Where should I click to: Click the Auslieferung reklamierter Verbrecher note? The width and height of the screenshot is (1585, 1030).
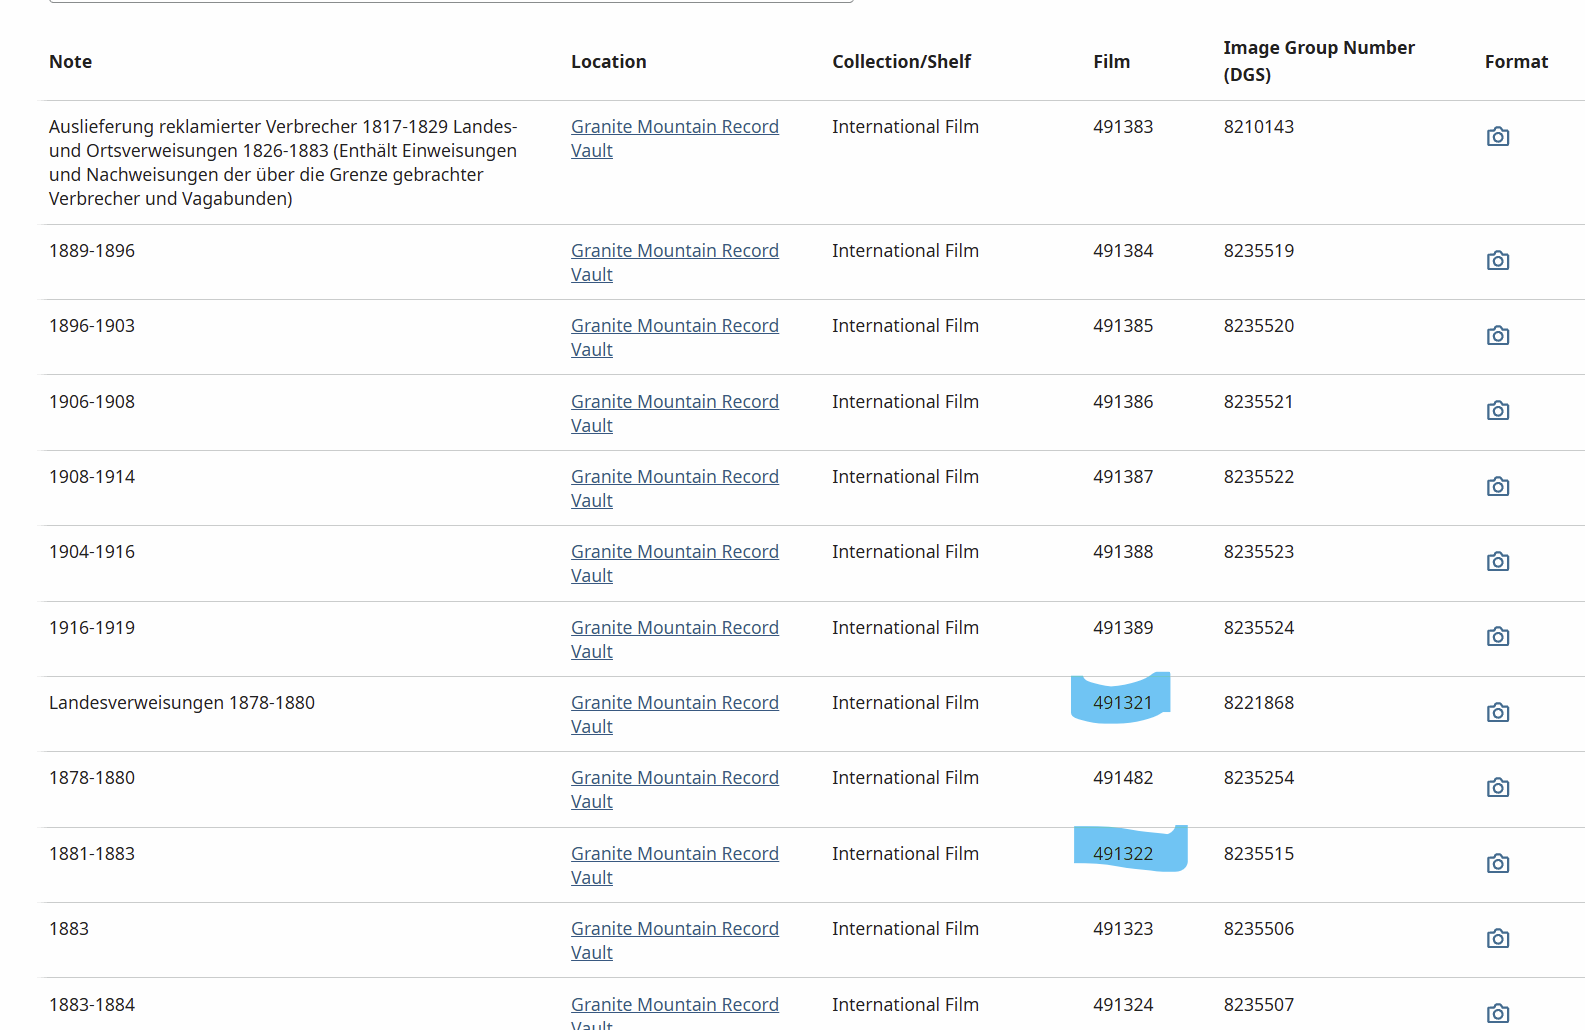pyautogui.click(x=283, y=163)
